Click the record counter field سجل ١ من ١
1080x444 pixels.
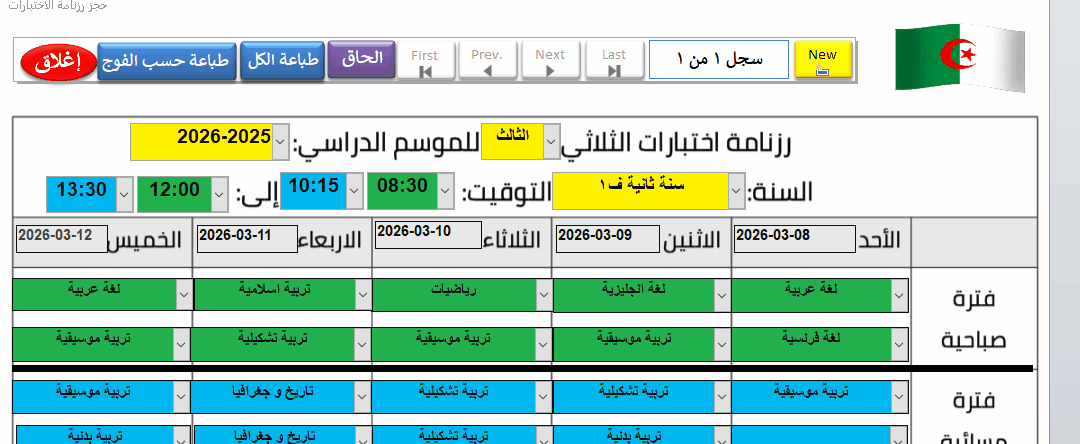(x=719, y=60)
